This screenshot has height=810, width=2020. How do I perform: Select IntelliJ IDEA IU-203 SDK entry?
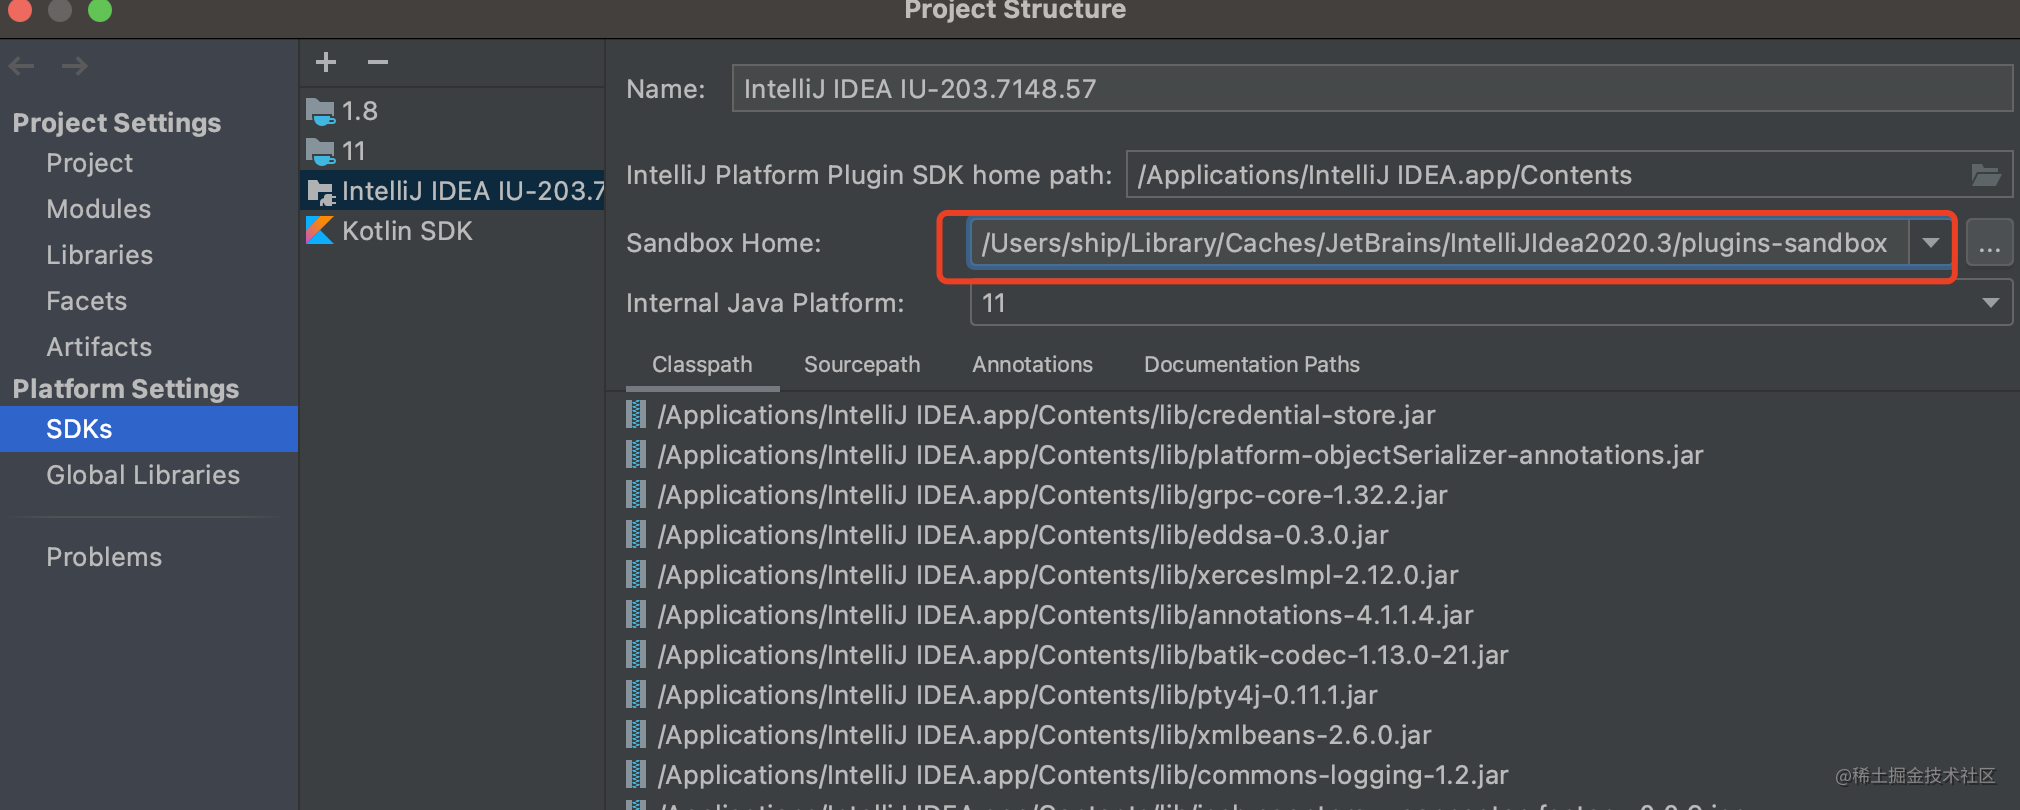[452, 191]
